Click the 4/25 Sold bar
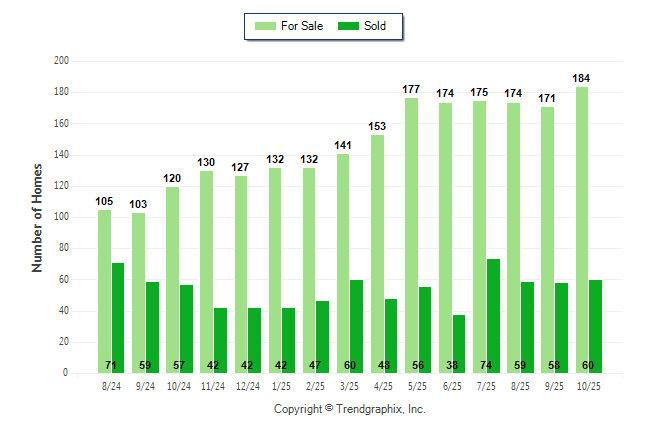646x434 pixels. point(391,336)
